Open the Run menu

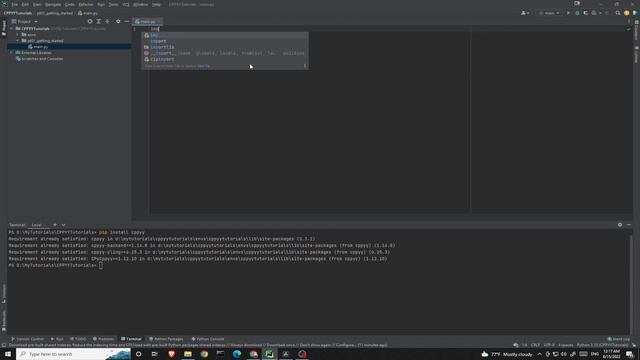[x=101, y=4]
